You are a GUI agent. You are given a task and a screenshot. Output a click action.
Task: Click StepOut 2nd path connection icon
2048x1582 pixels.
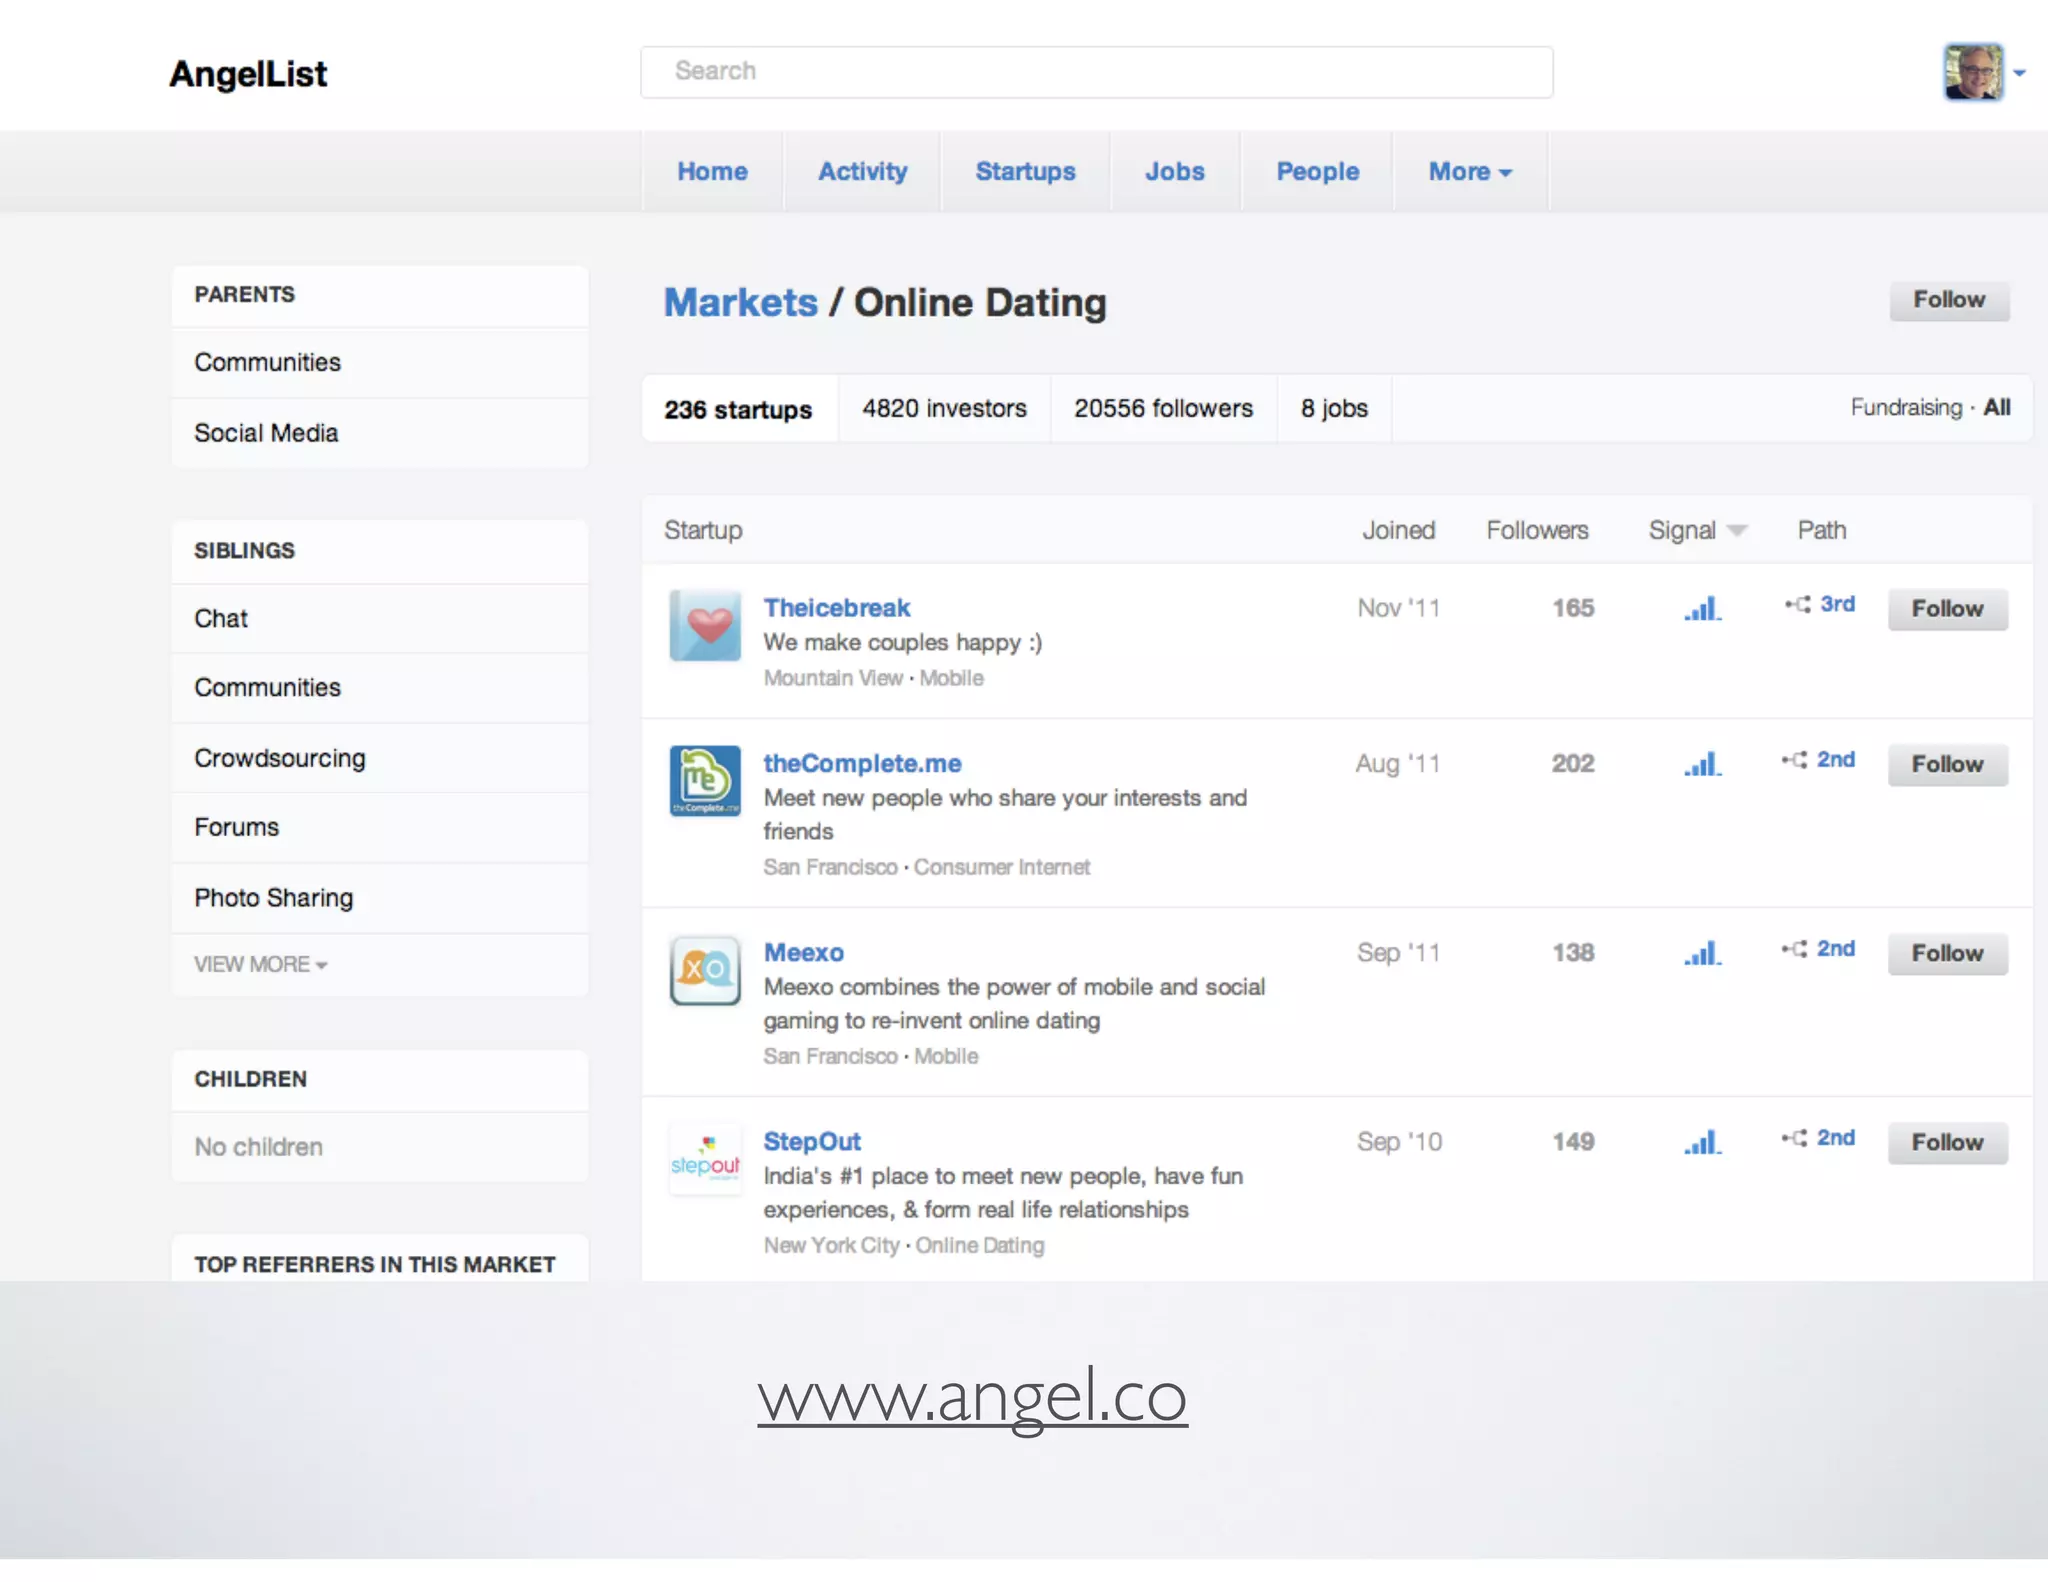tap(1794, 1138)
